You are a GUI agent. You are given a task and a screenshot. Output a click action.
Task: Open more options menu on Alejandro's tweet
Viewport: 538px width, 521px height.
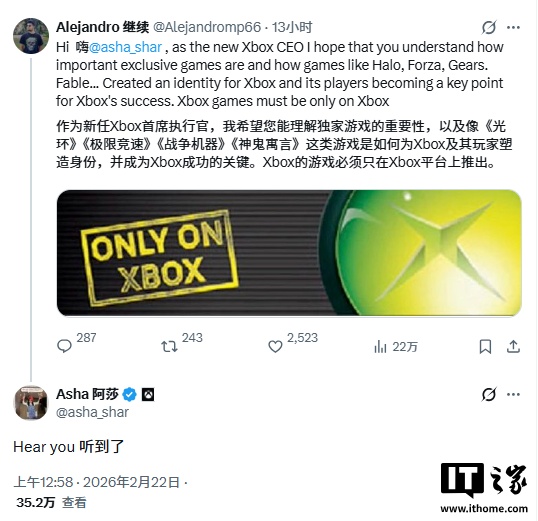click(x=513, y=27)
